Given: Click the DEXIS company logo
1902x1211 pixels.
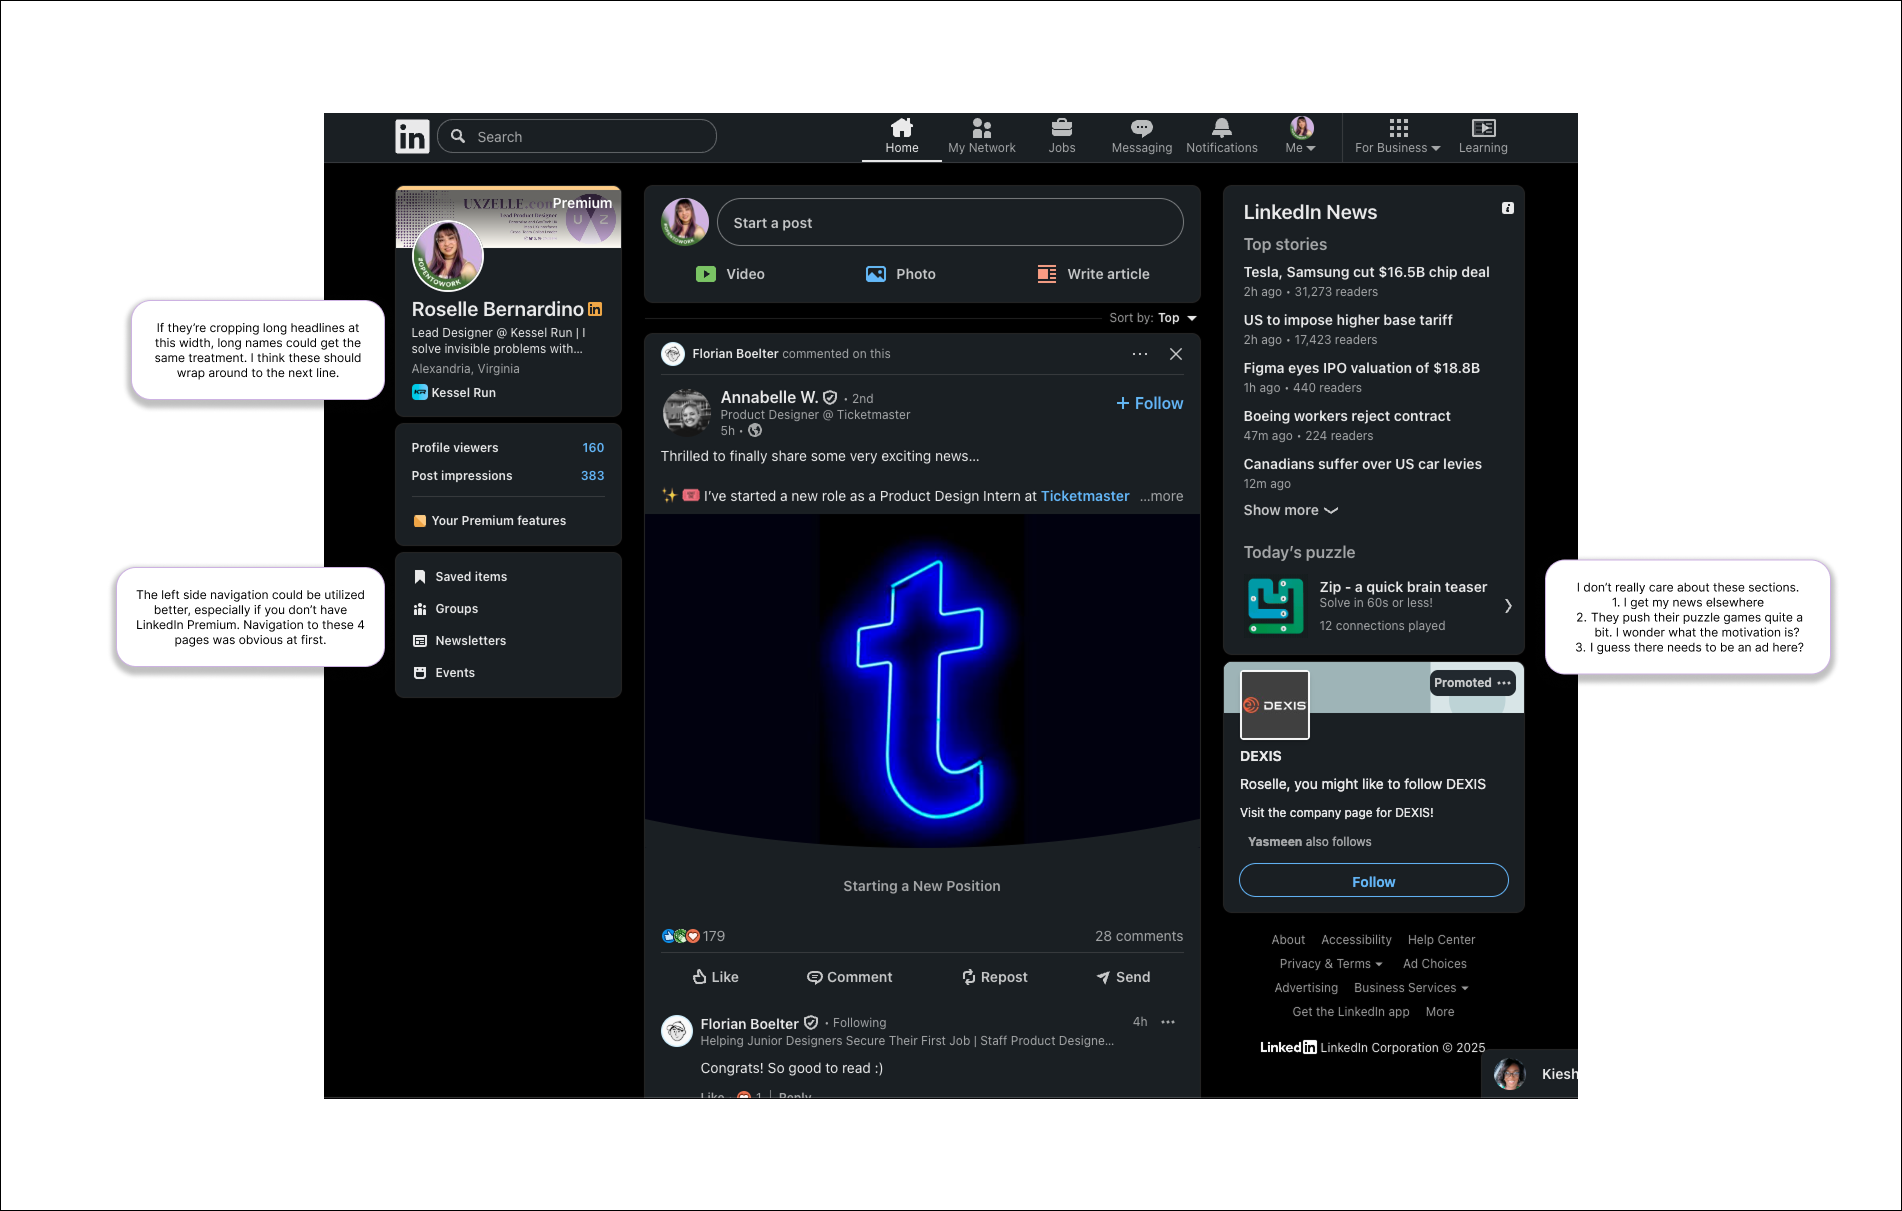Looking at the screenshot, I should (x=1275, y=705).
